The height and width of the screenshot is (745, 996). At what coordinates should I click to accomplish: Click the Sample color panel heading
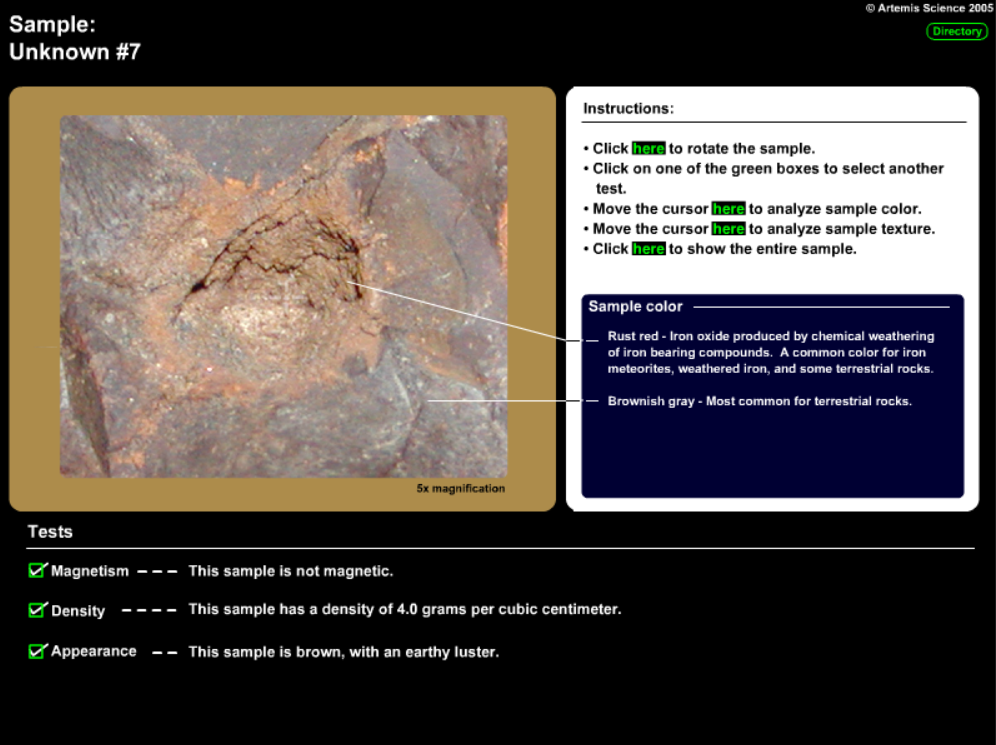coord(635,307)
